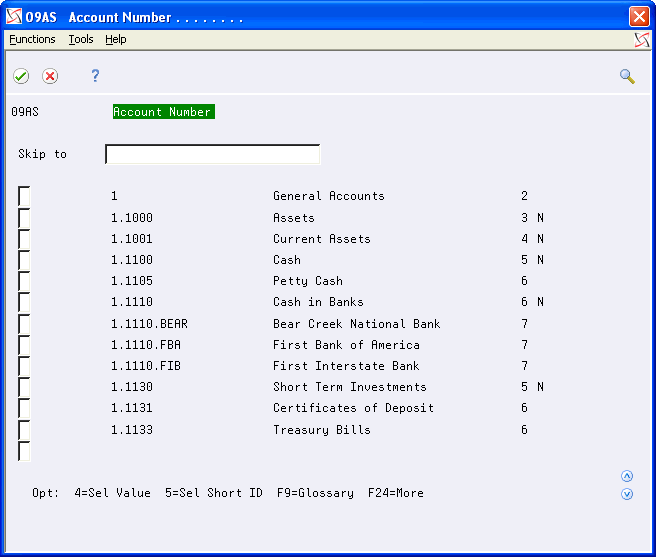Open the Functions menu
Image resolution: width=656 pixels, height=557 pixels.
32,39
